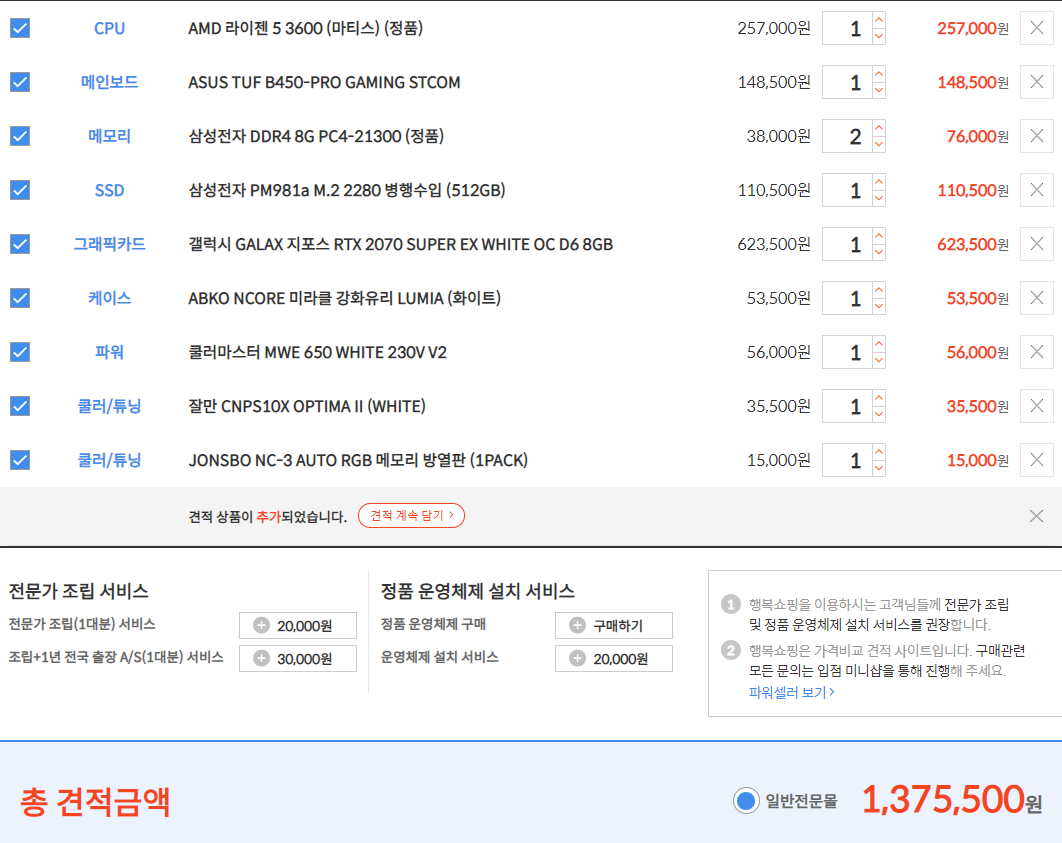Remove ABKO NCORE case with X
1062x843 pixels.
pyautogui.click(x=1036, y=298)
